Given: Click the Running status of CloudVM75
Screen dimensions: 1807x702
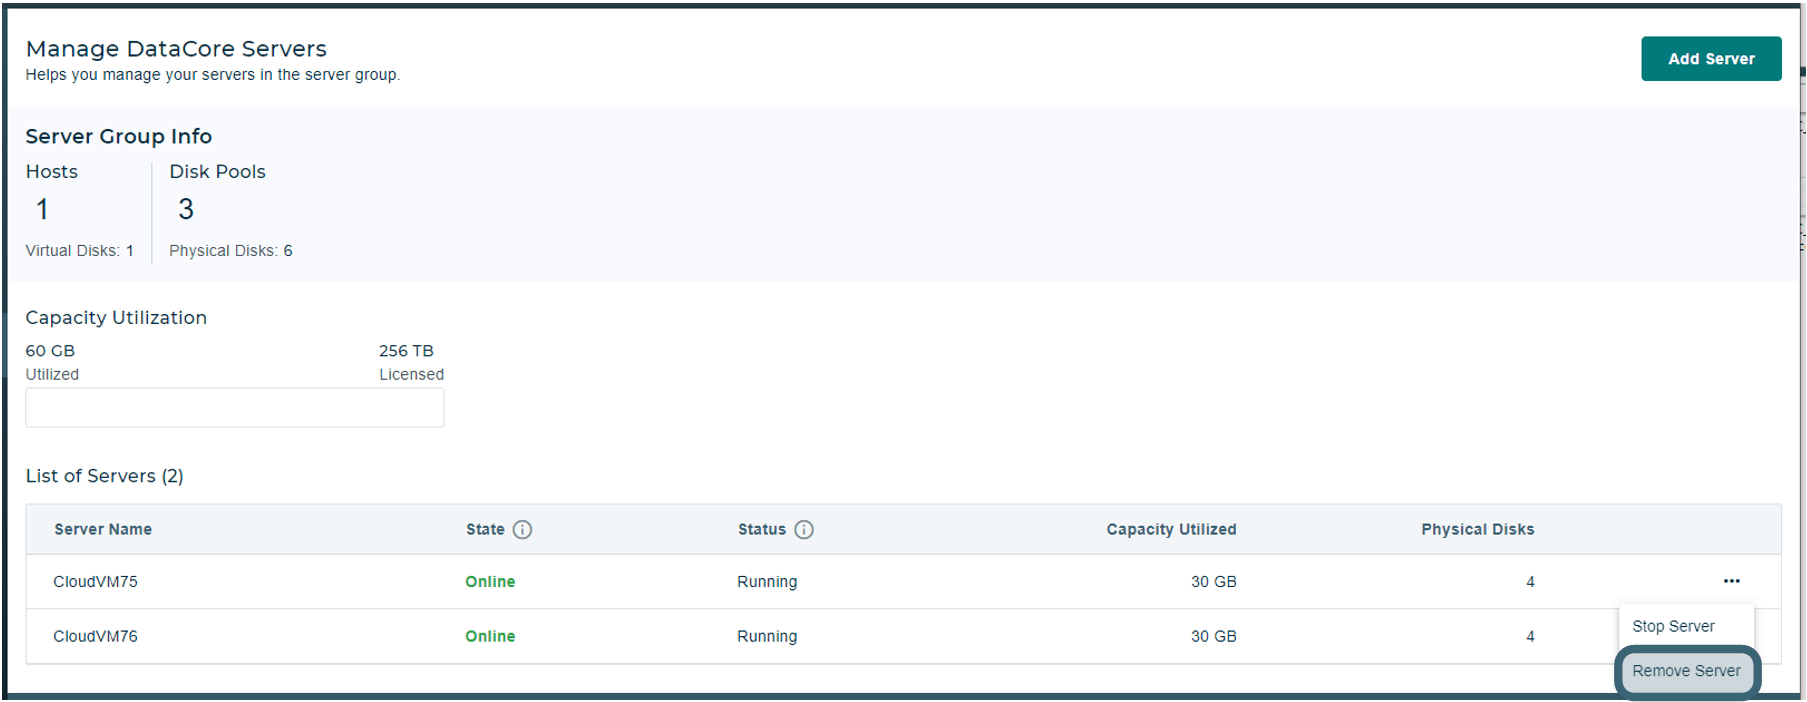Looking at the screenshot, I should (x=767, y=582).
